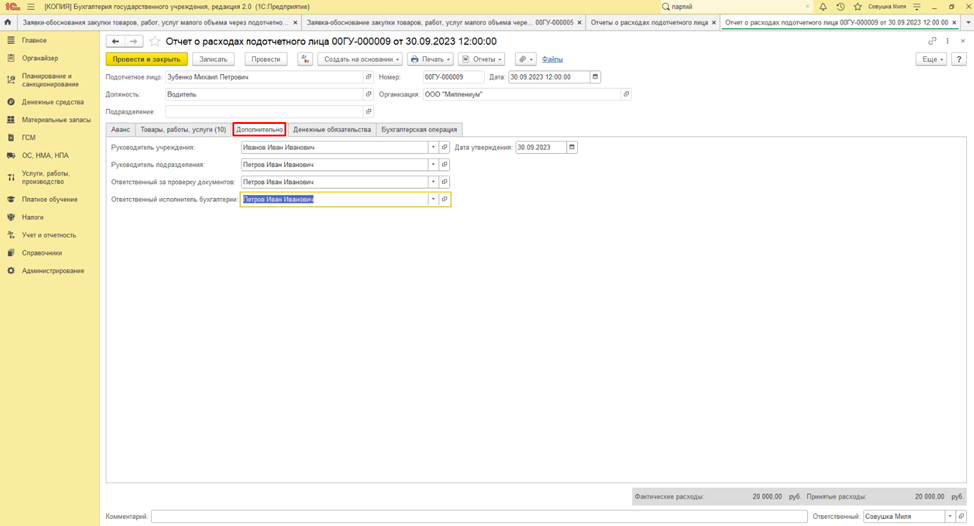
Task: Open the help question mark button
Action: point(958,60)
